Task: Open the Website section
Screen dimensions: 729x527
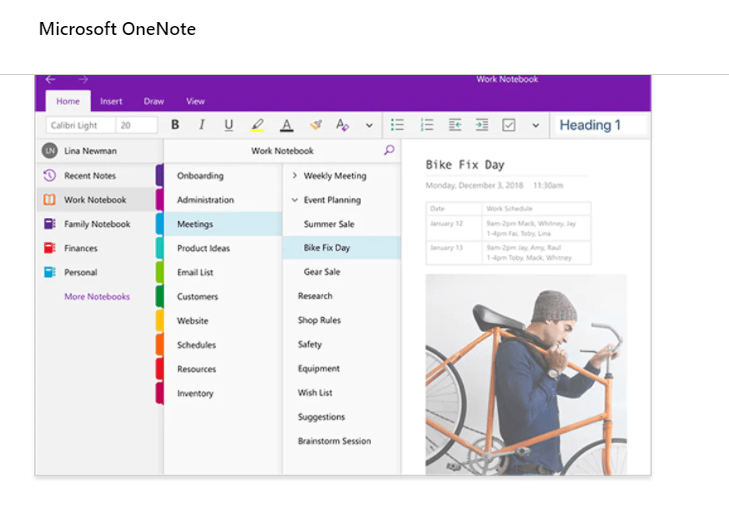Action: [x=222, y=321]
